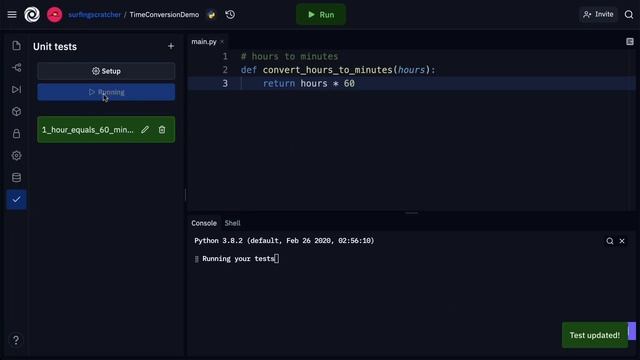640x360 pixels.
Task: Open the Files sidebar panel
Action: tap(16, 45)
